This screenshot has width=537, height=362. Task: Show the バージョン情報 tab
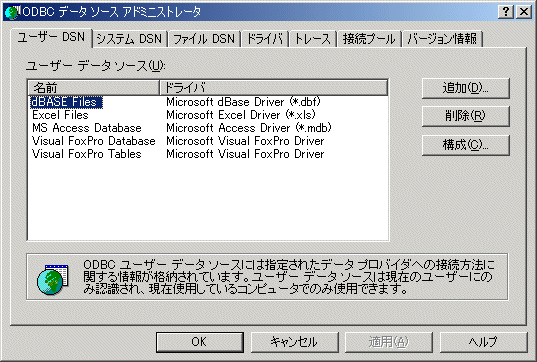(442, 39)
